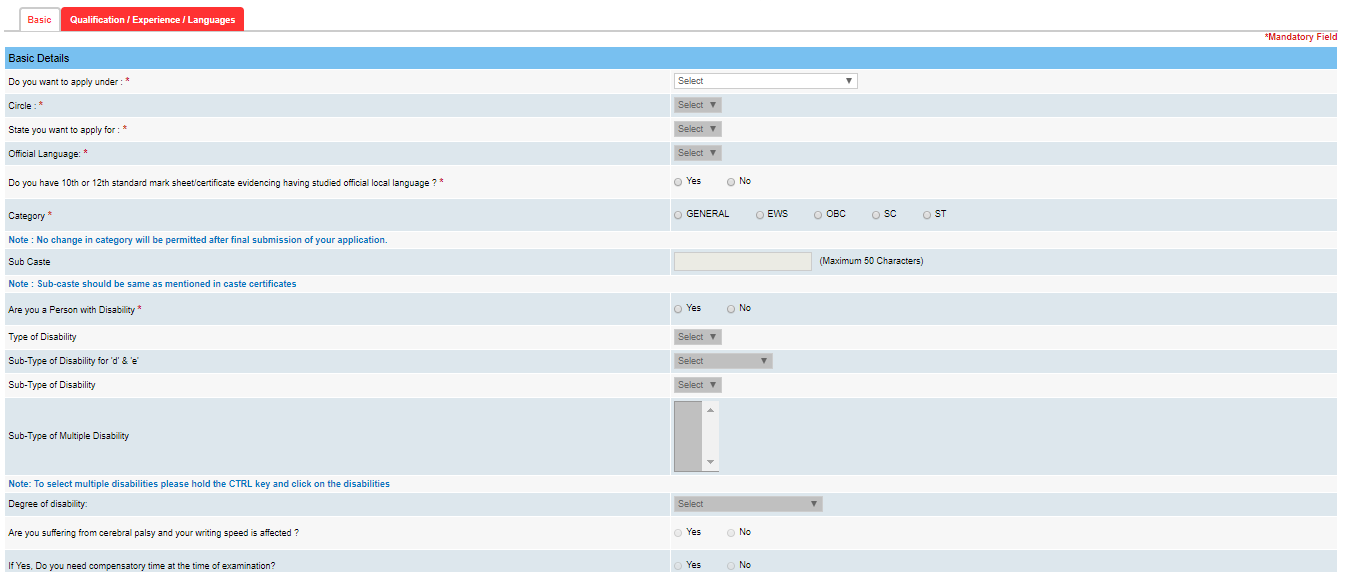
Task: Select Yes for cerebral palsy question
Action: 679,533
